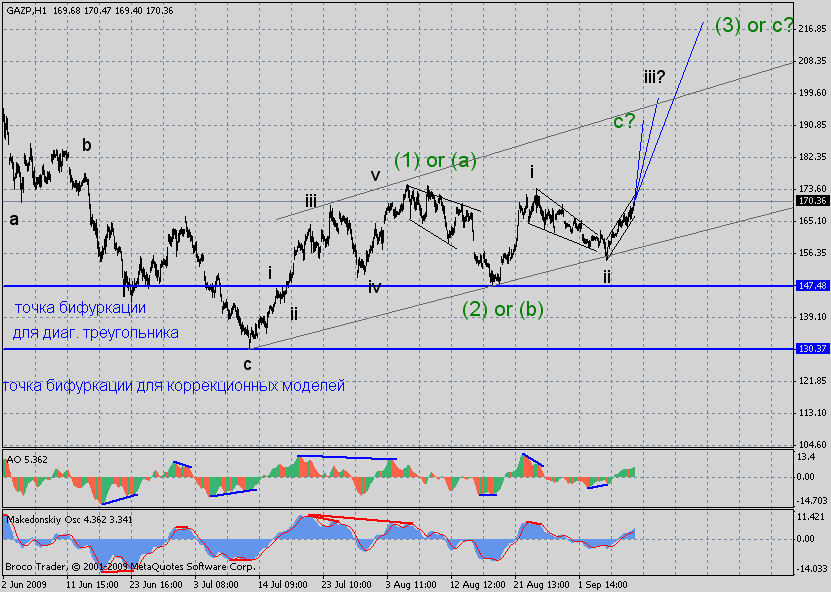Screen dimensions: 831x592
Task: Click the blue 147.48 price tag
Action: (x=812, y=286)
